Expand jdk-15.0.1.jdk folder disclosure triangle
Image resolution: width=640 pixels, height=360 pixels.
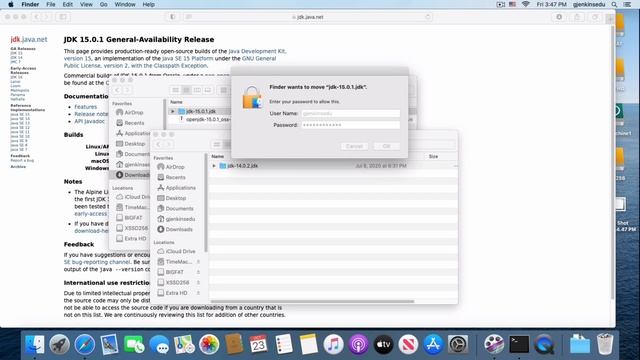(x=173, y=111)
